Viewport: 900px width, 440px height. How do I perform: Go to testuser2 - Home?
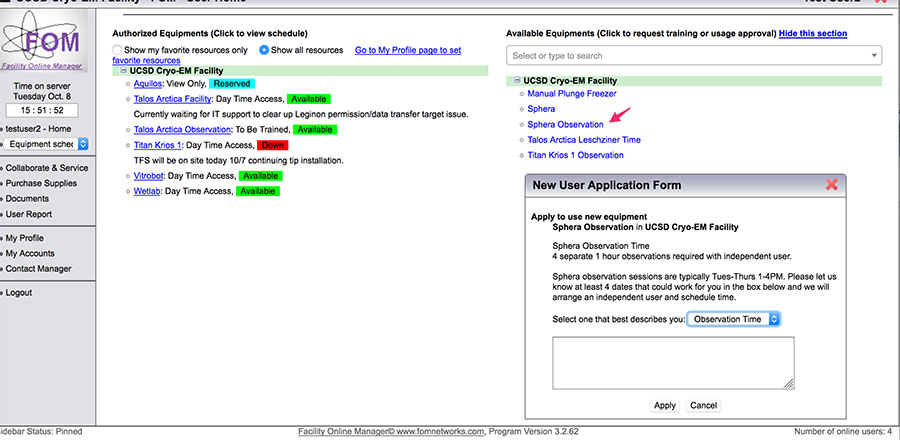pos(38,129)
